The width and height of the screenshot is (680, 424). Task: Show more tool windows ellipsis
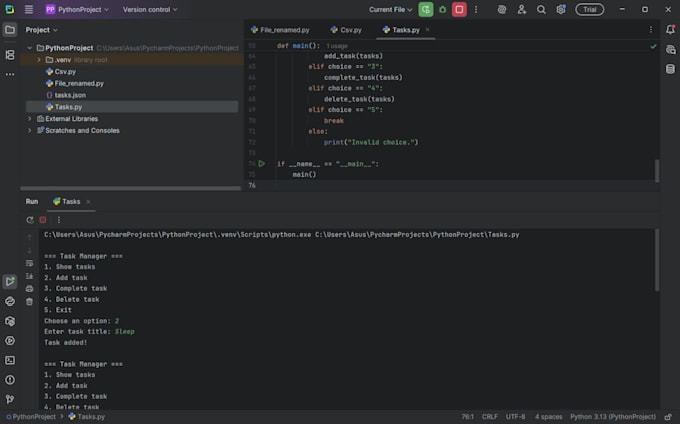tap(10, 75)
